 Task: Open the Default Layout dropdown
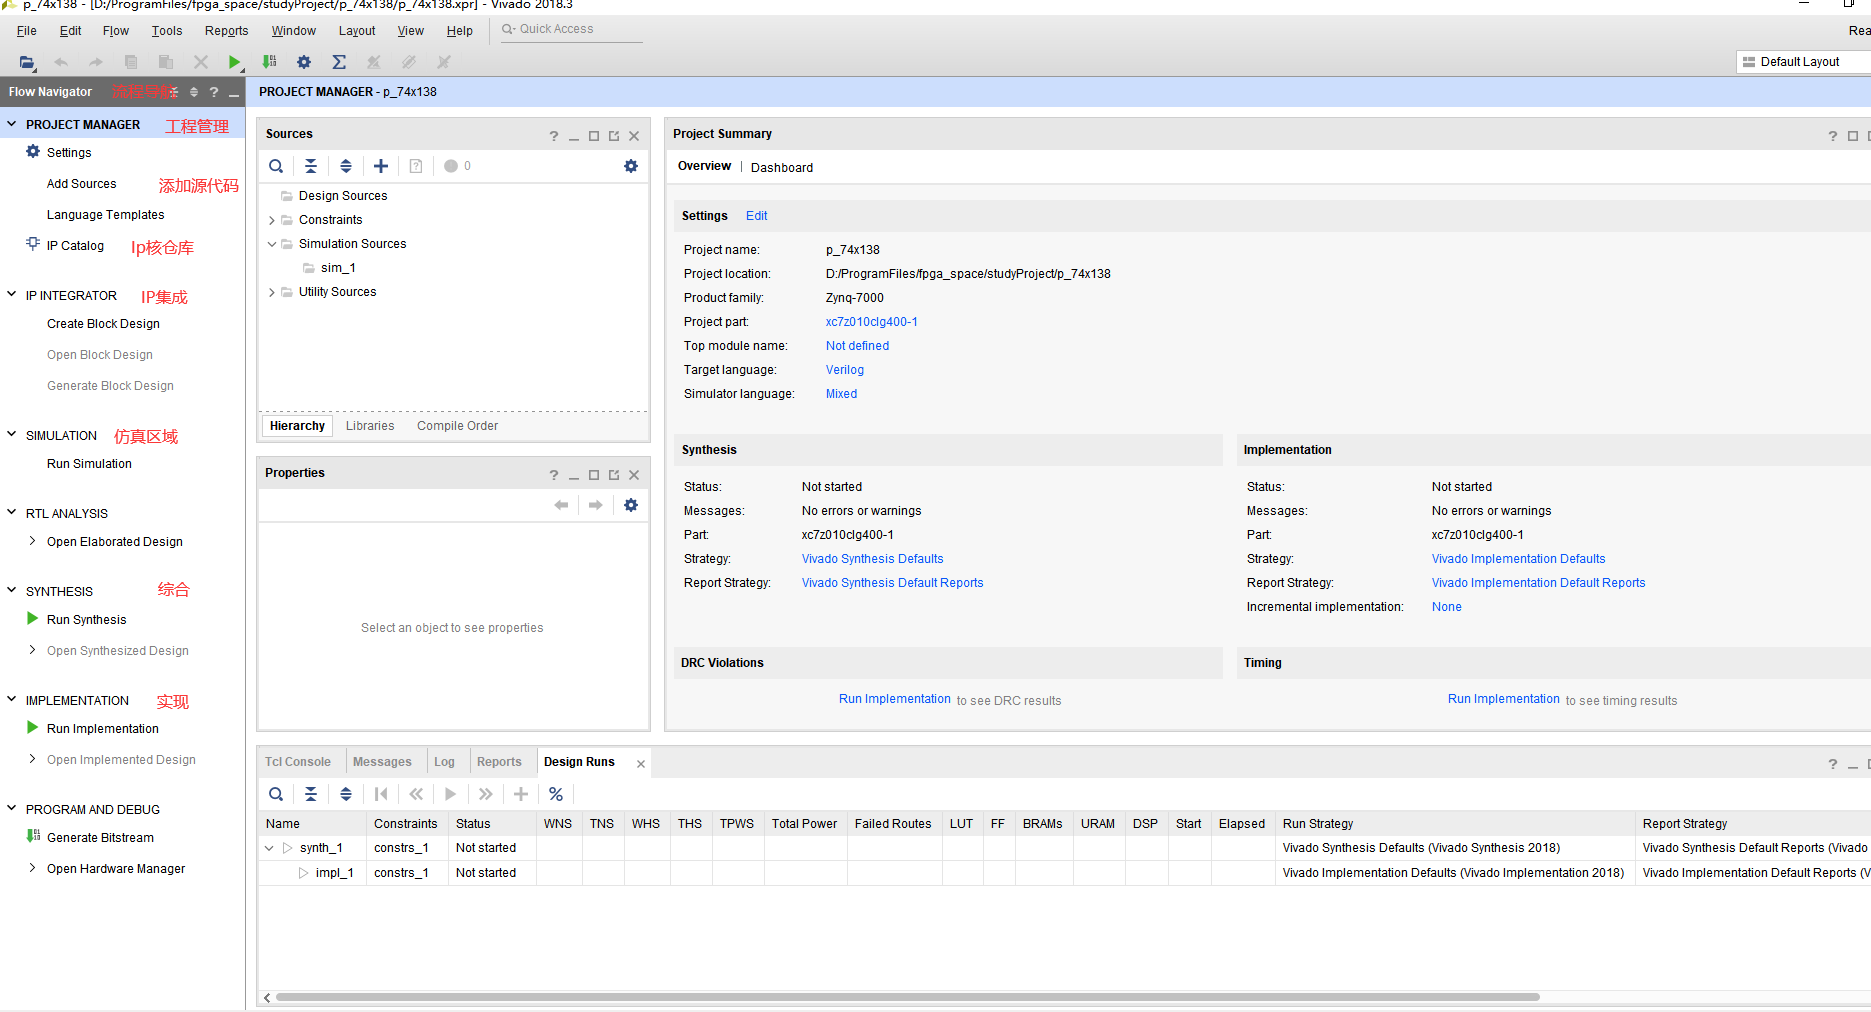click(x=1803, y=62)
